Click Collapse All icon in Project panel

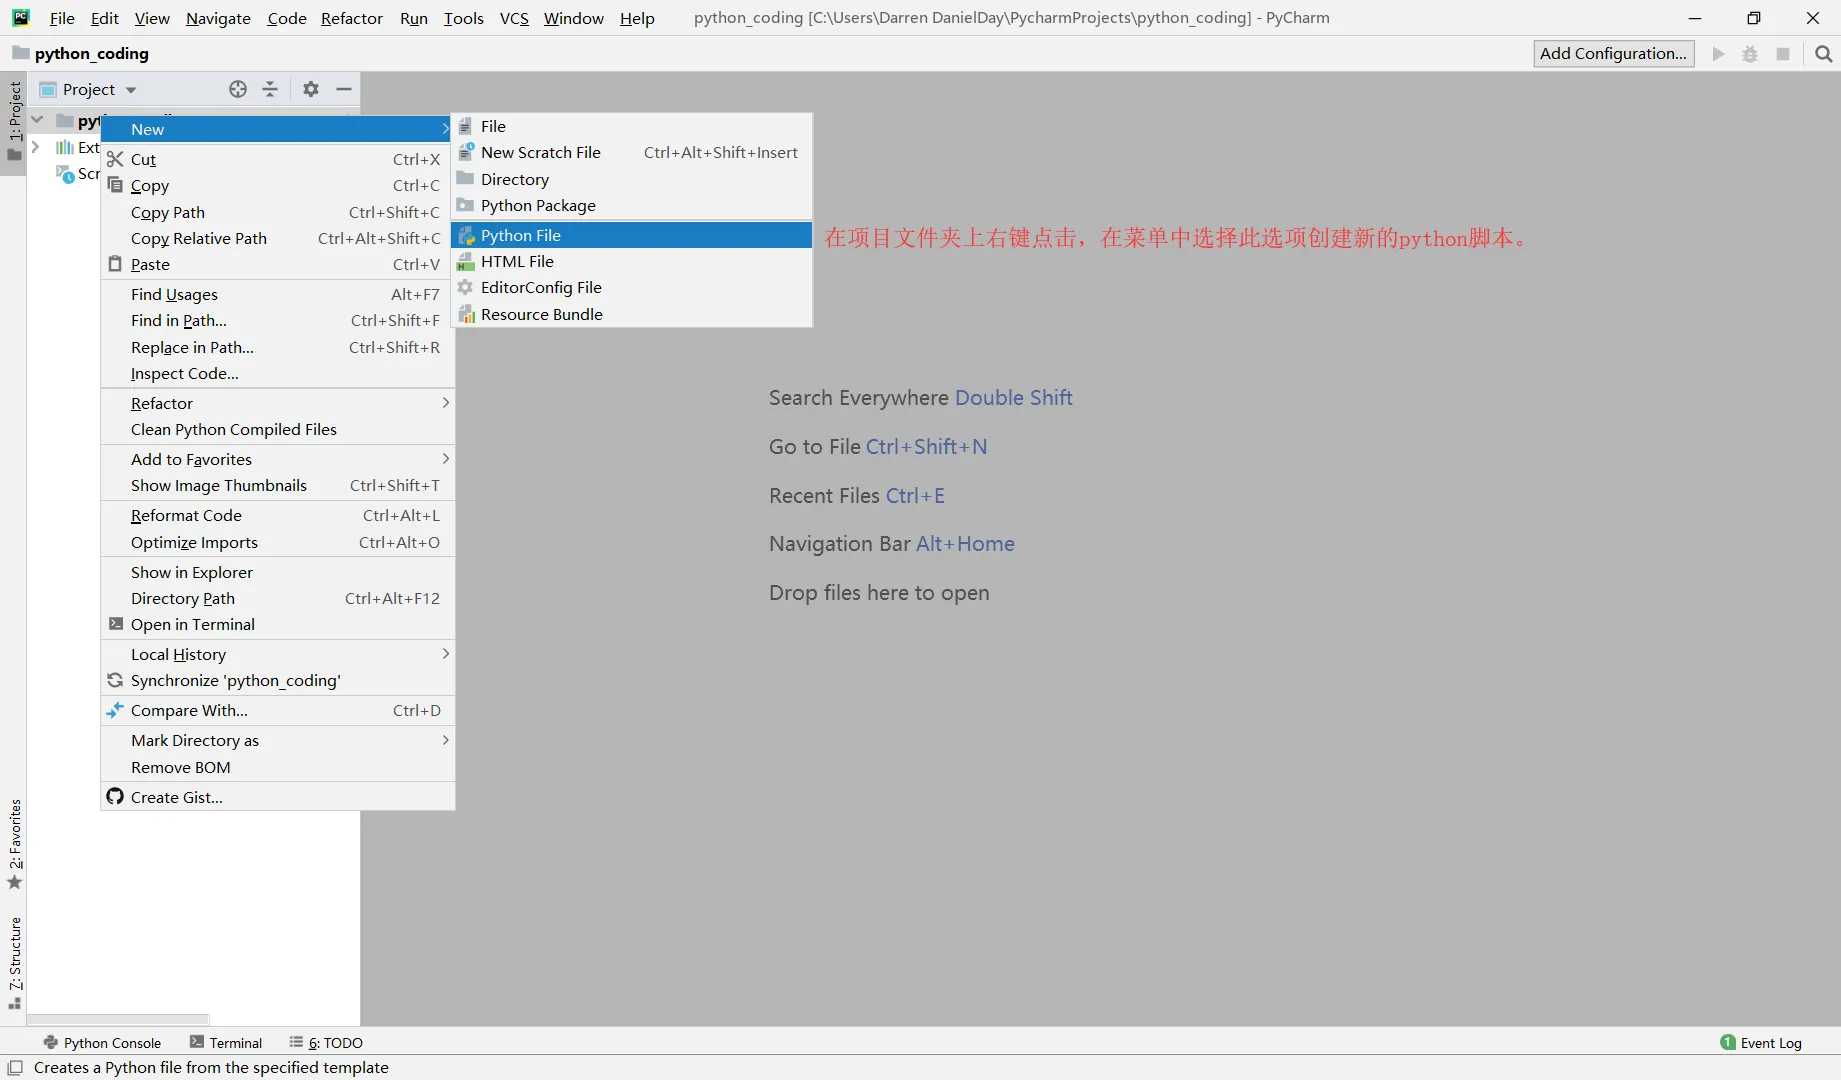[270, 89]
